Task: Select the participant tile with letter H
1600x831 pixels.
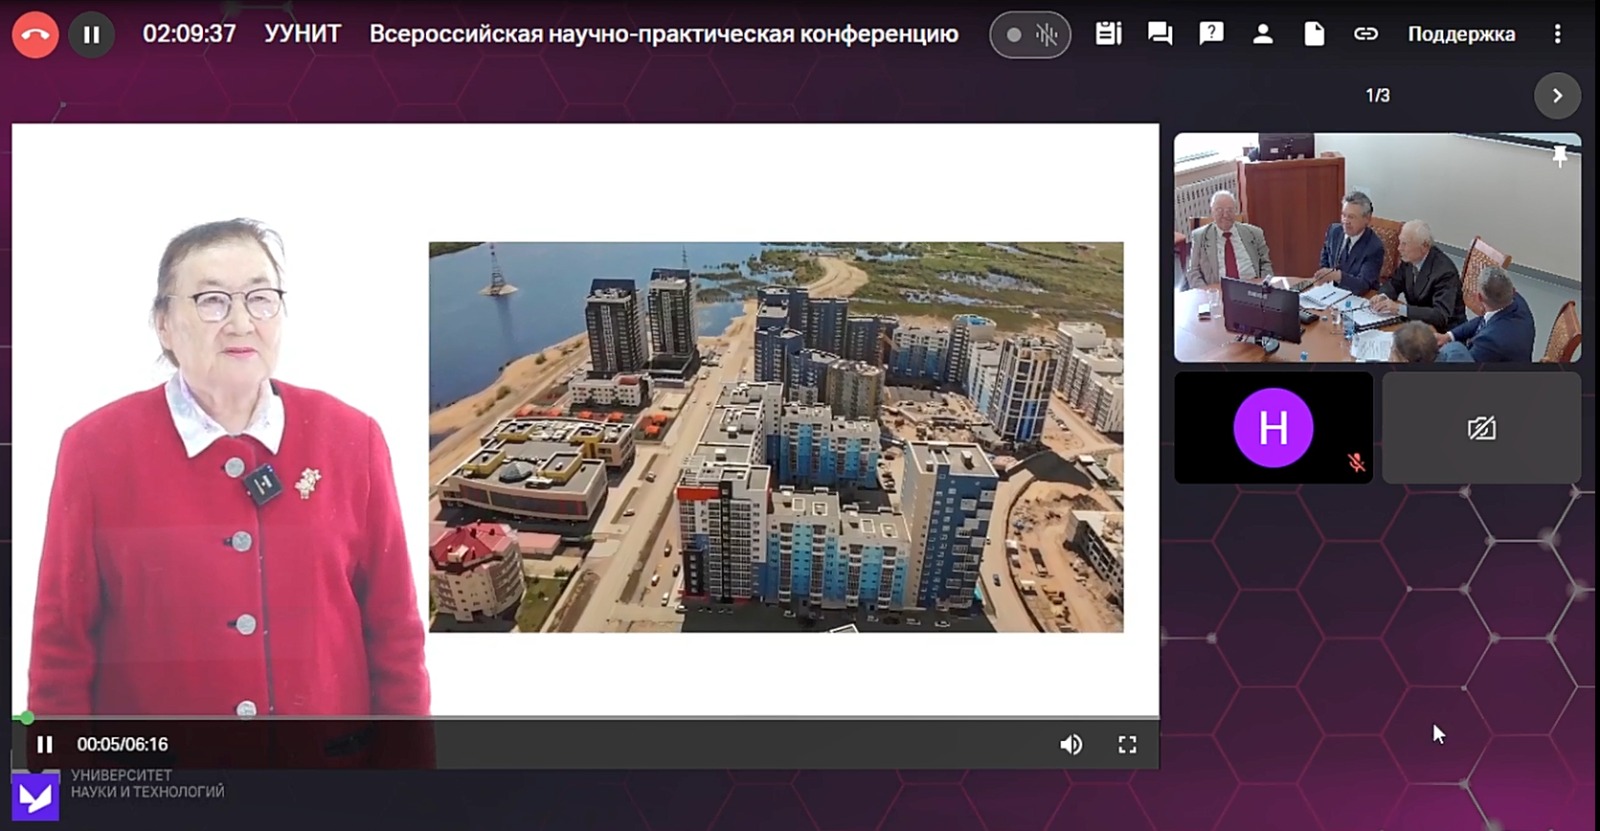Action: click(1273, 428)
